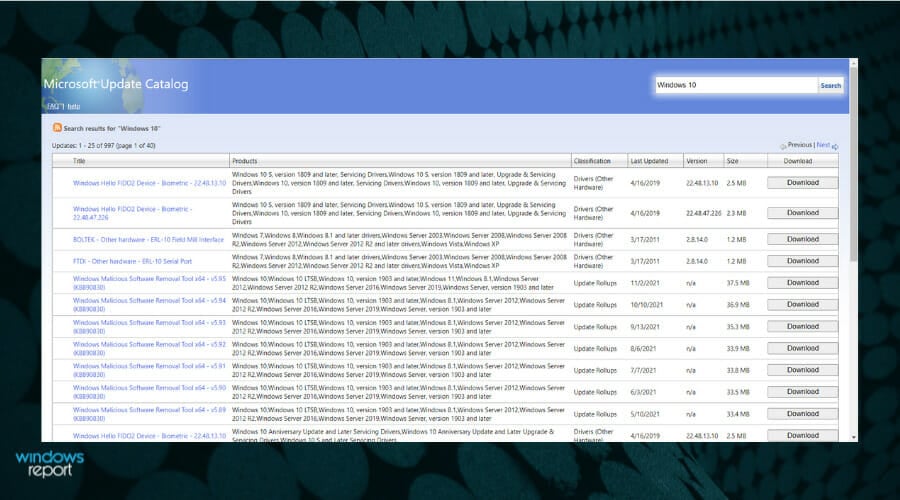Sort by the Products column header
This screenshot has width=900, height=500.
coord(245,161)
